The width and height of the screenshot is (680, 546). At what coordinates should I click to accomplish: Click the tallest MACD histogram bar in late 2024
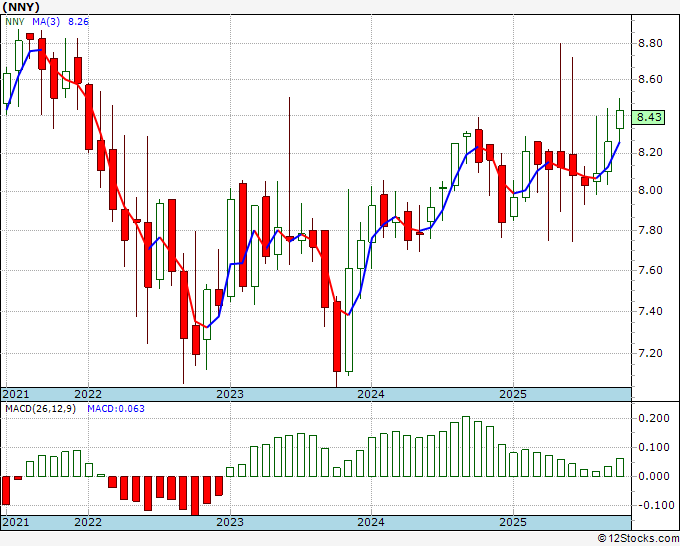[466, 446]
